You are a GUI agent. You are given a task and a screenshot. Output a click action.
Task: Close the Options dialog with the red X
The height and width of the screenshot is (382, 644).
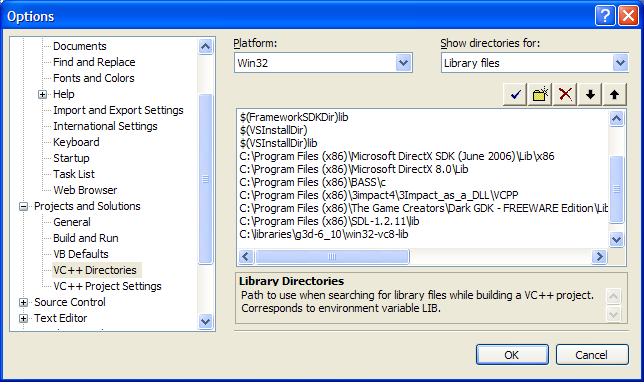(628, 16)
